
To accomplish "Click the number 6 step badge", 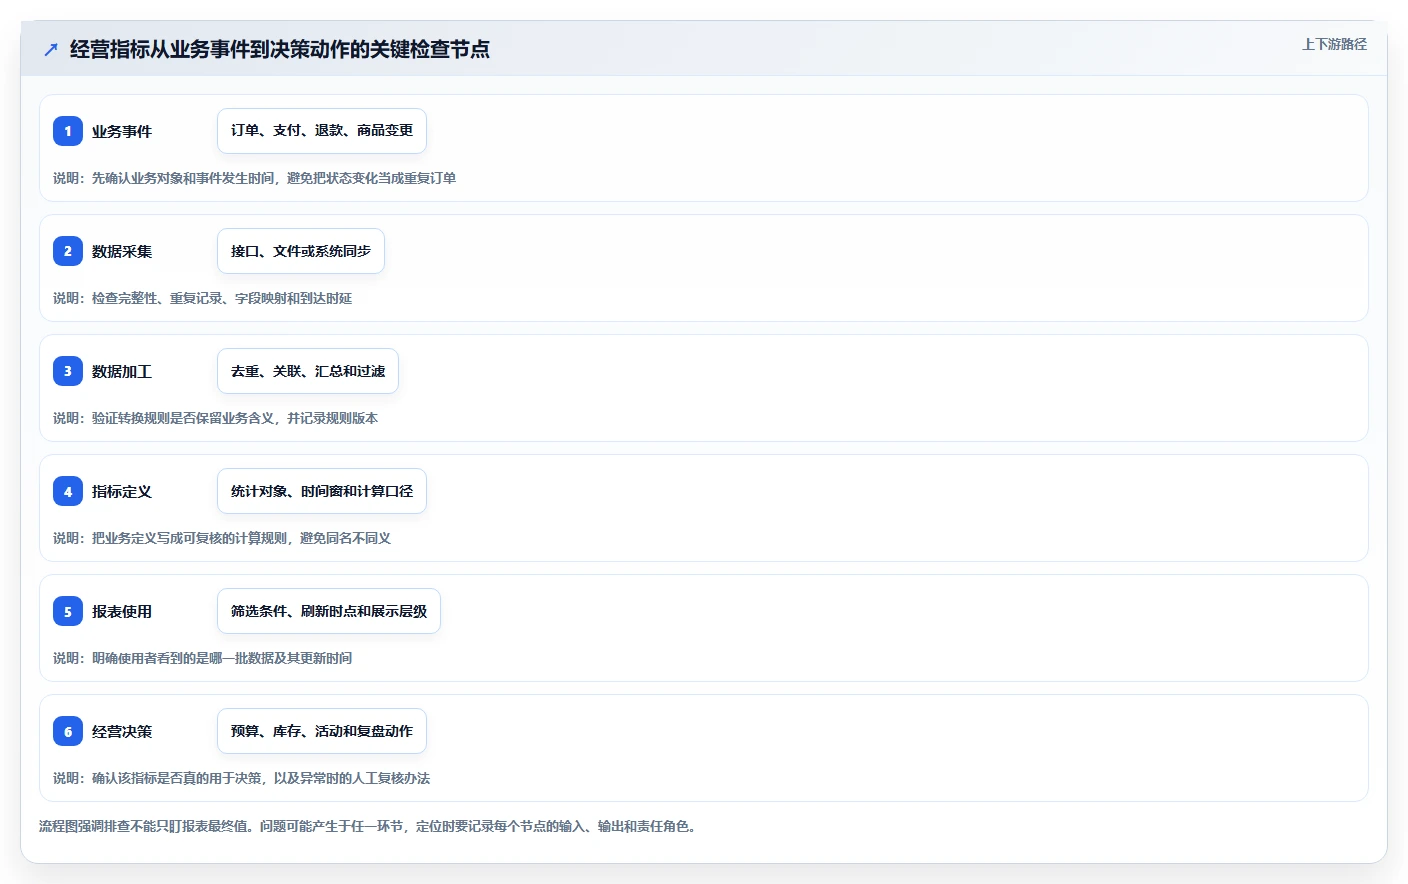I will point(68,731).
